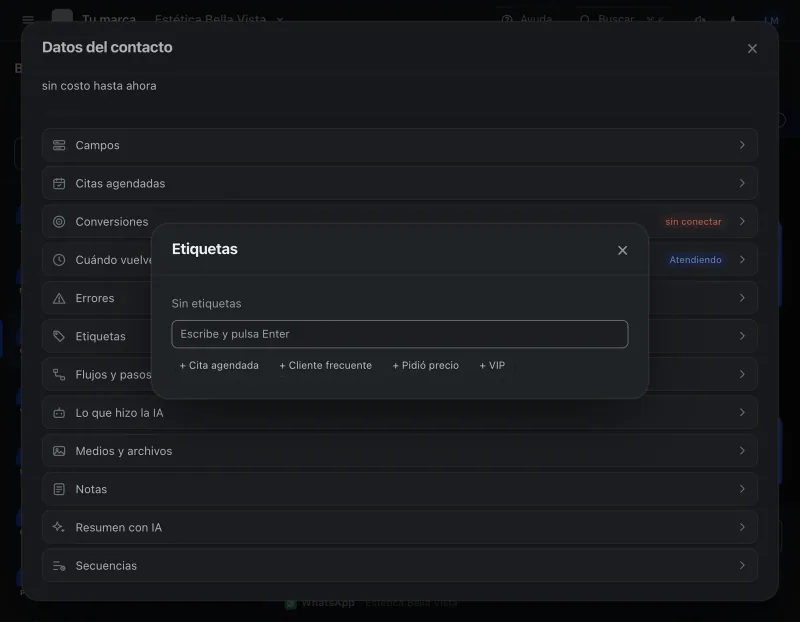Click the target icon beside Conversiones
This screenshot has width=800, height=622.
(59, 222)
